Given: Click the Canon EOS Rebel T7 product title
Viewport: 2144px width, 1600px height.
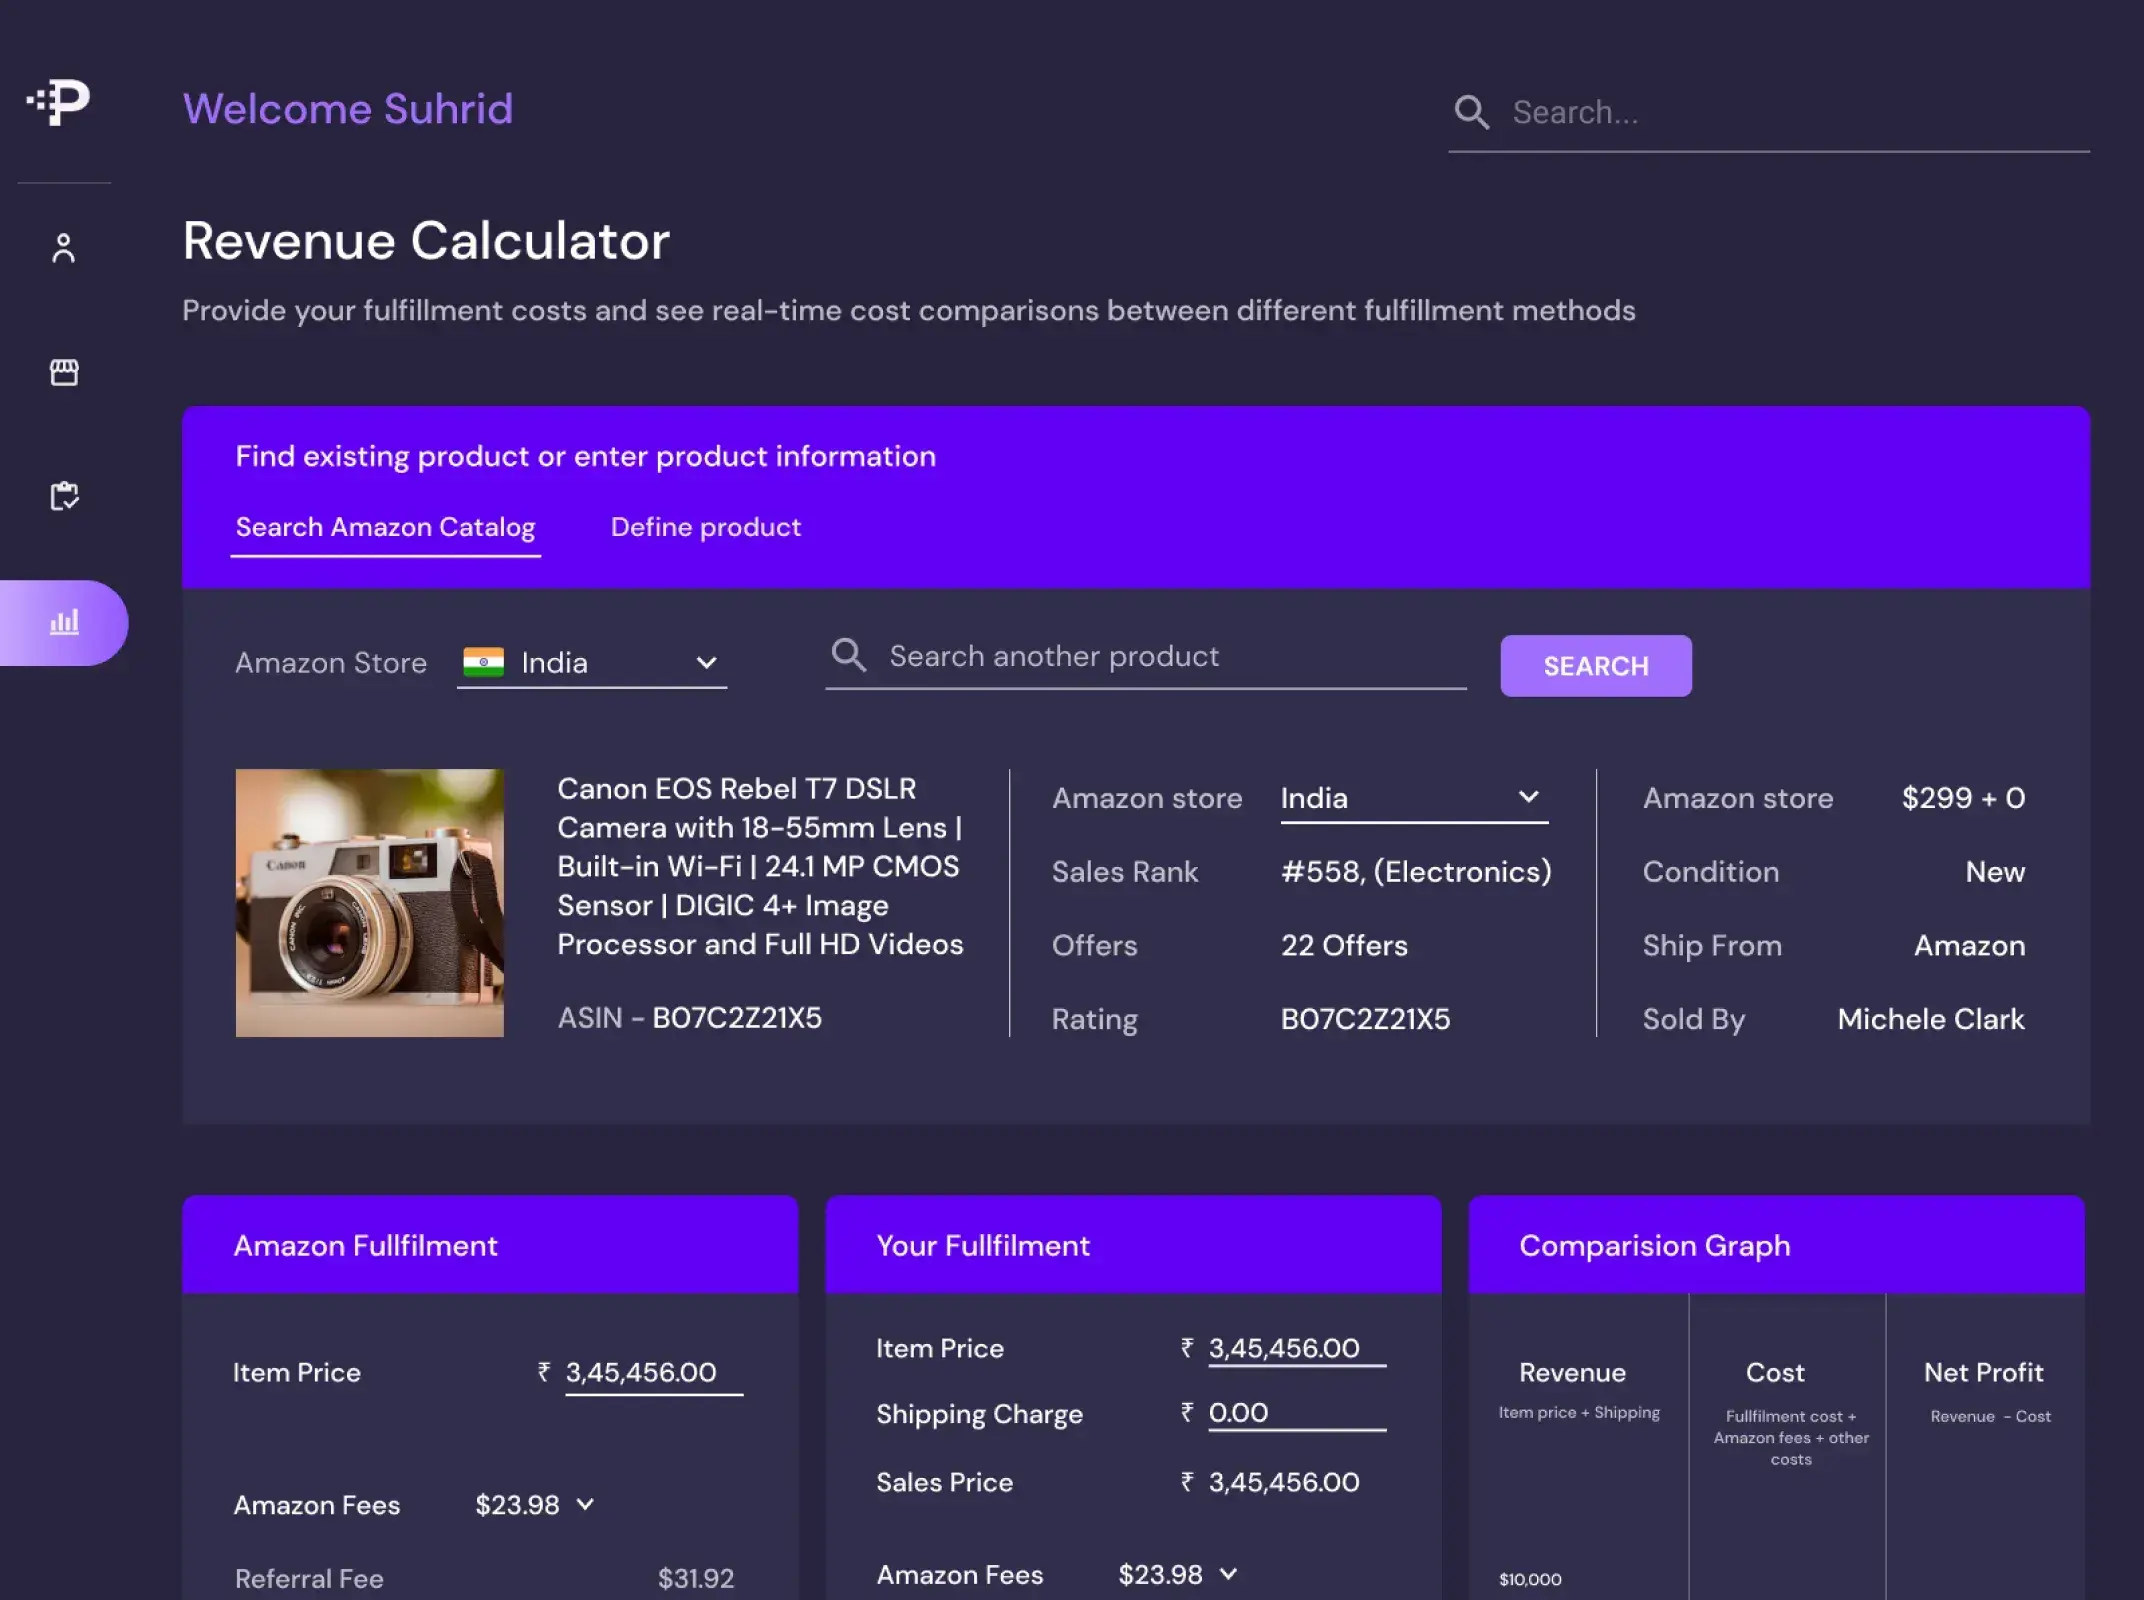Looking at the screenshot, I should point(760,866).
